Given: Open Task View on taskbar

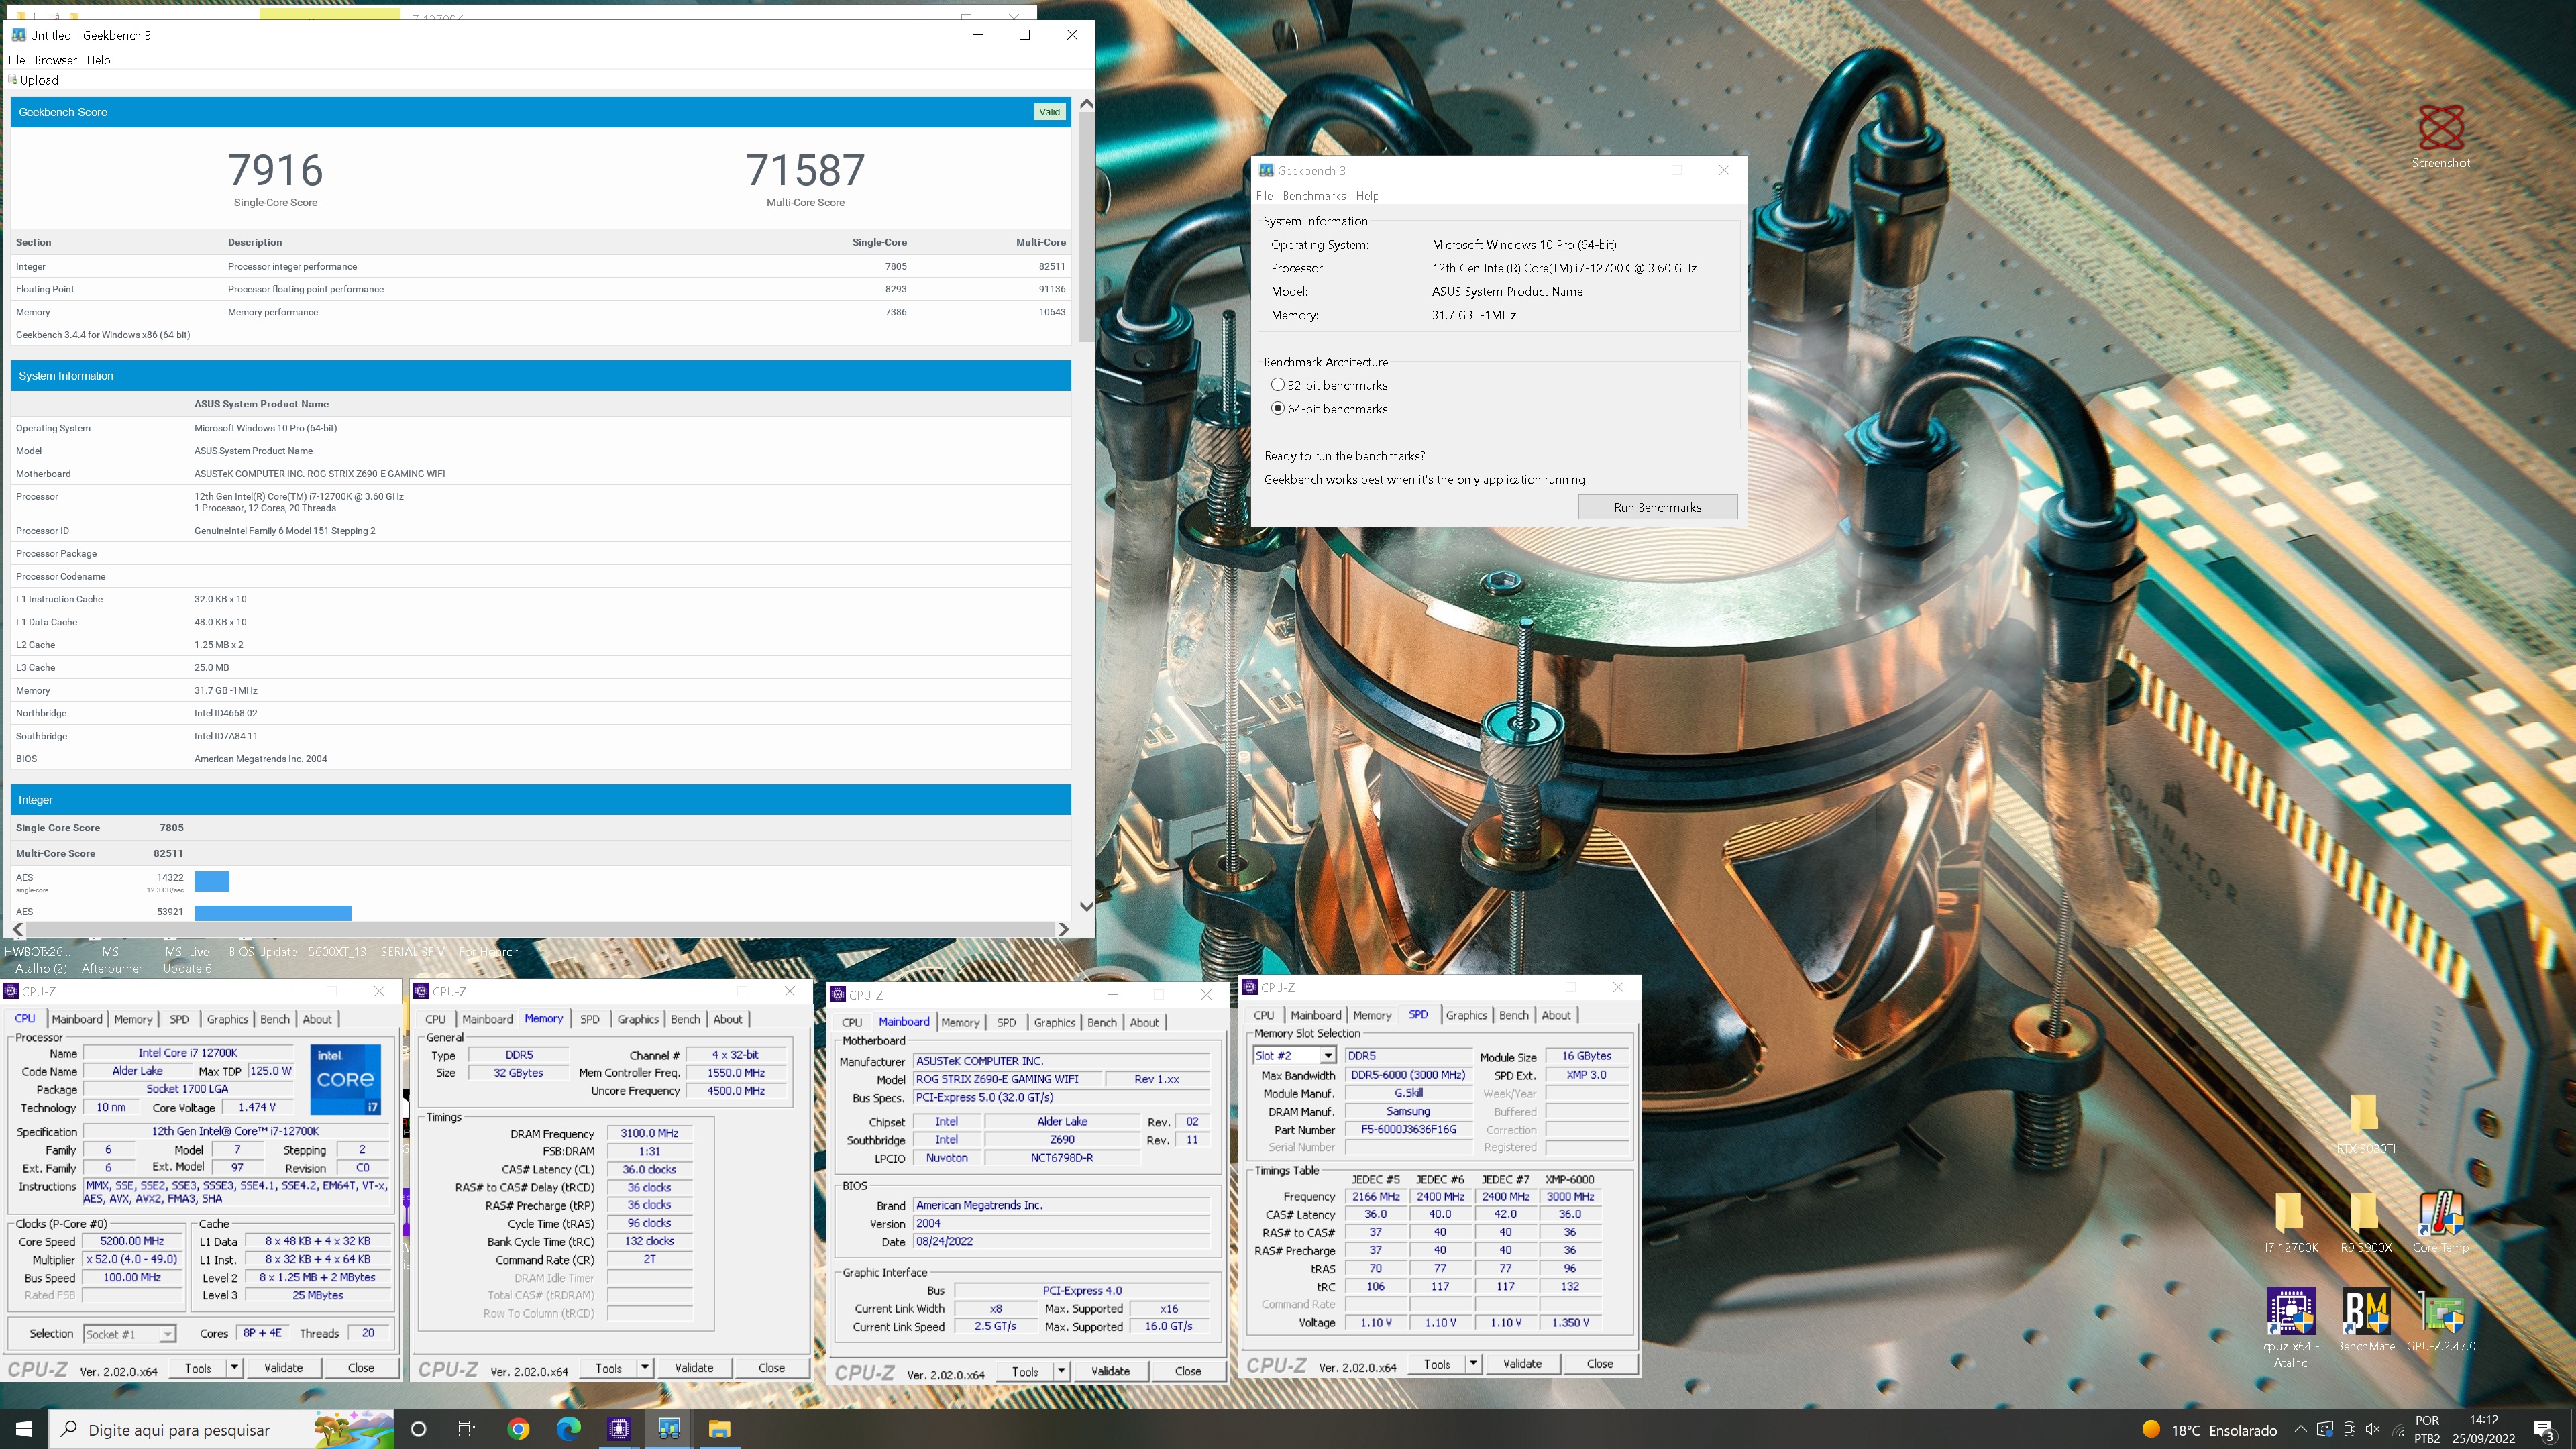Looking at the screenshot, I should click(466, 1429).
